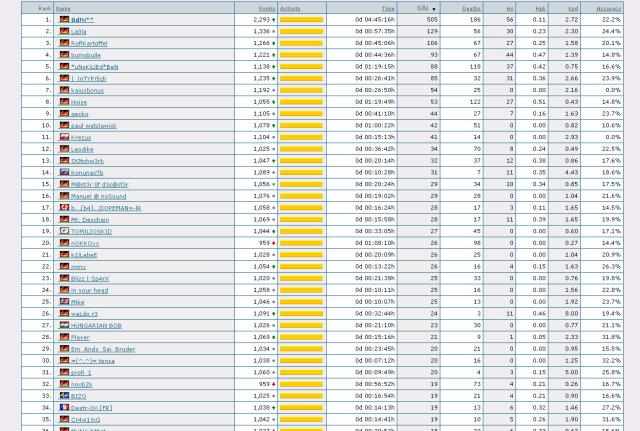Screen dimensions: 640x431
Task: Sort the list by Name header
Action: coord(63,8)
